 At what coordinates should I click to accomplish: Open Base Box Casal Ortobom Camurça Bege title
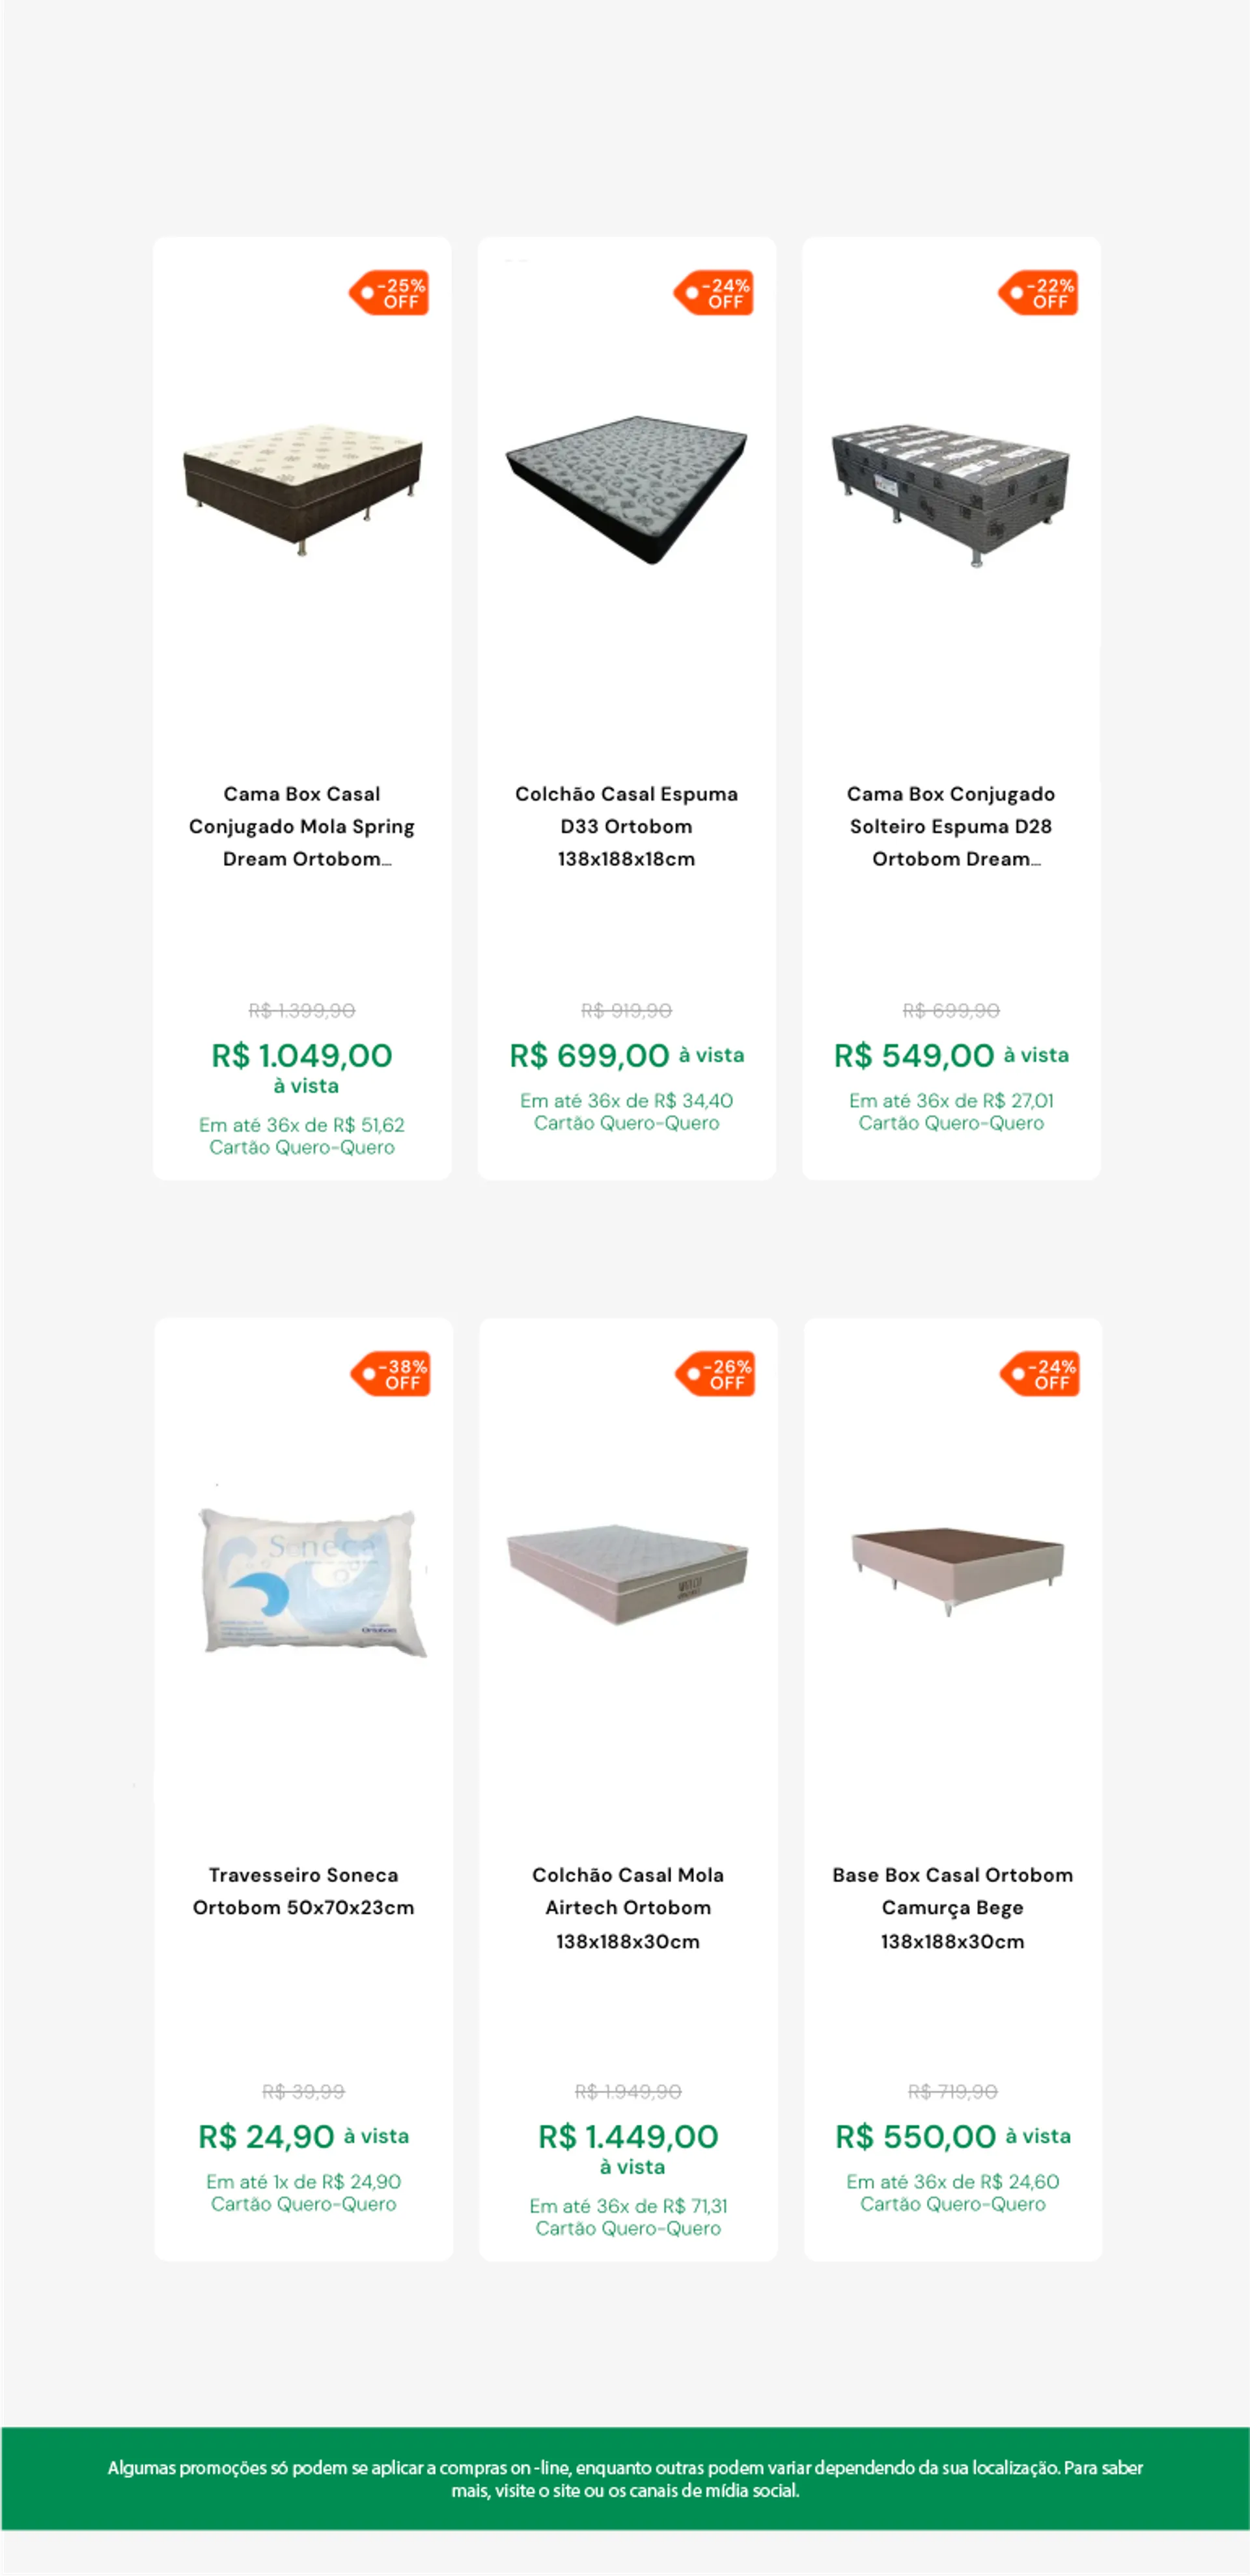point(953,1907)
